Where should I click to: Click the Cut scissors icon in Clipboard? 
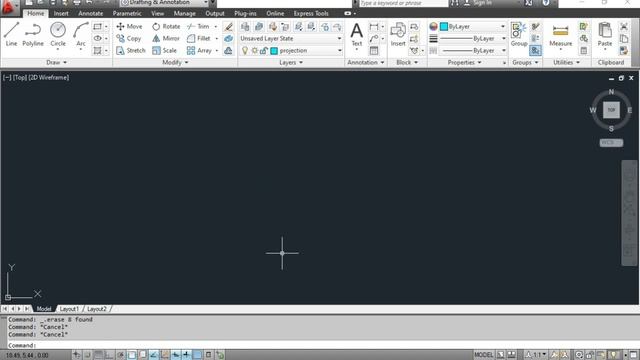[x=624, y=27]
